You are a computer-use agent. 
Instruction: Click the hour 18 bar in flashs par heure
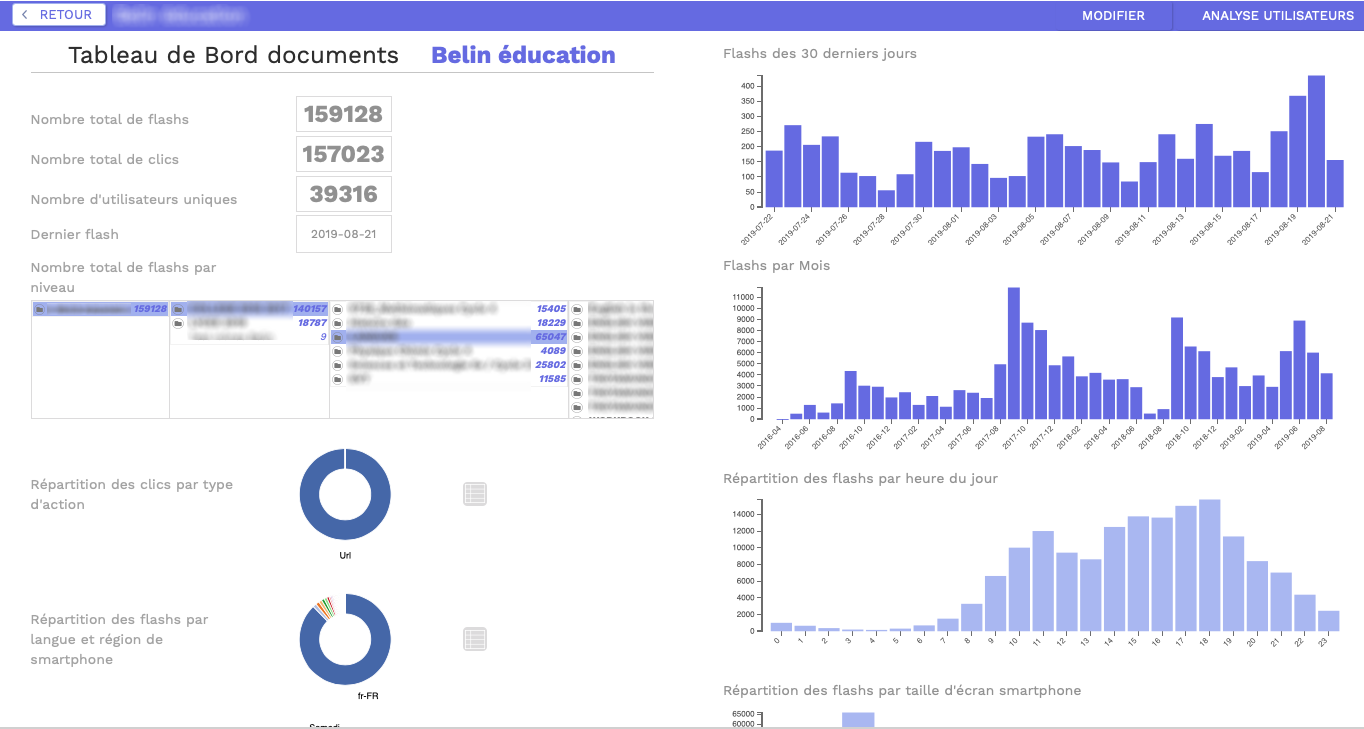coord(1210,565)
